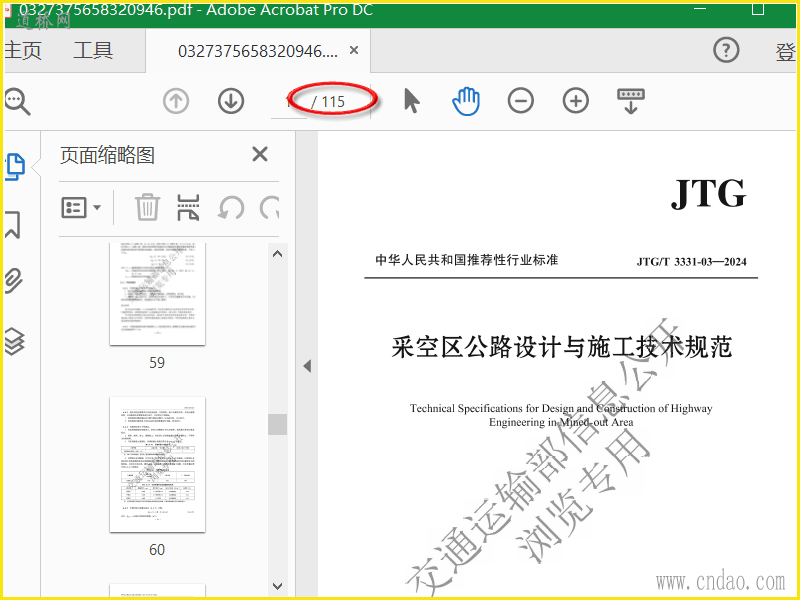This screenshot has width=800, height=600.
Task: Minimize the Acrobat window
Action: (x=701, y=9)
